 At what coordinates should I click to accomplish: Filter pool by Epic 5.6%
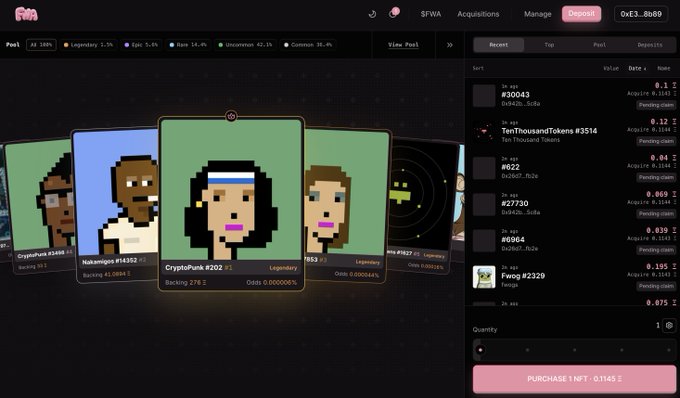(141, 45)
